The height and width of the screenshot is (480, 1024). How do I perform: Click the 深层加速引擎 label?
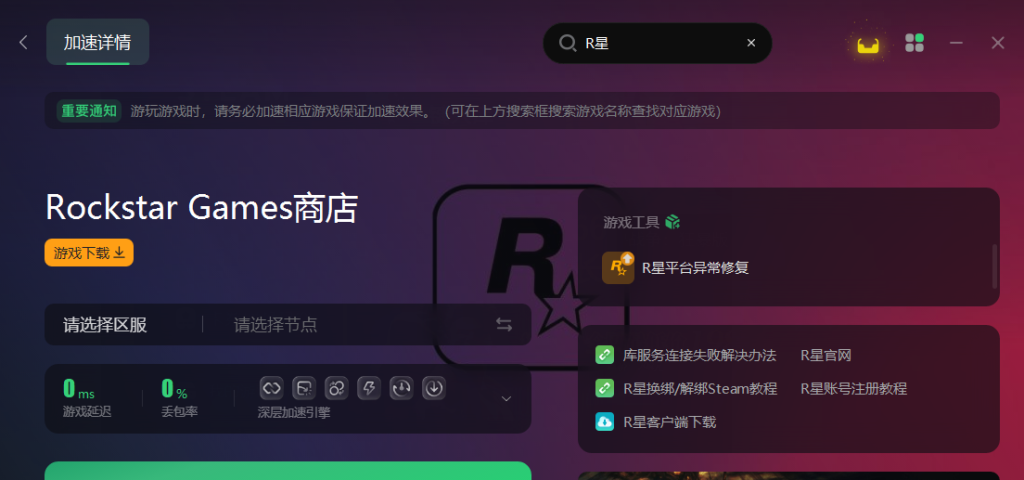pos(294,413)
